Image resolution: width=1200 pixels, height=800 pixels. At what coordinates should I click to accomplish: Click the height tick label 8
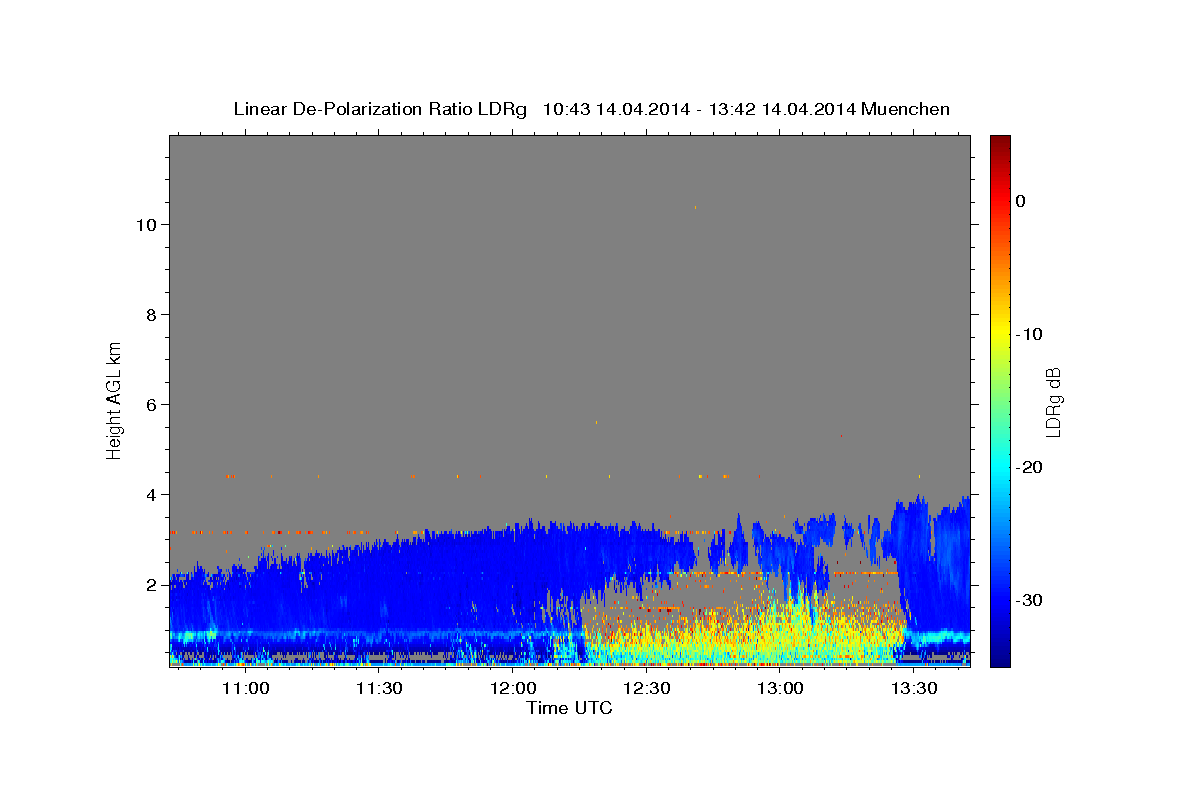tap(151, 315)
